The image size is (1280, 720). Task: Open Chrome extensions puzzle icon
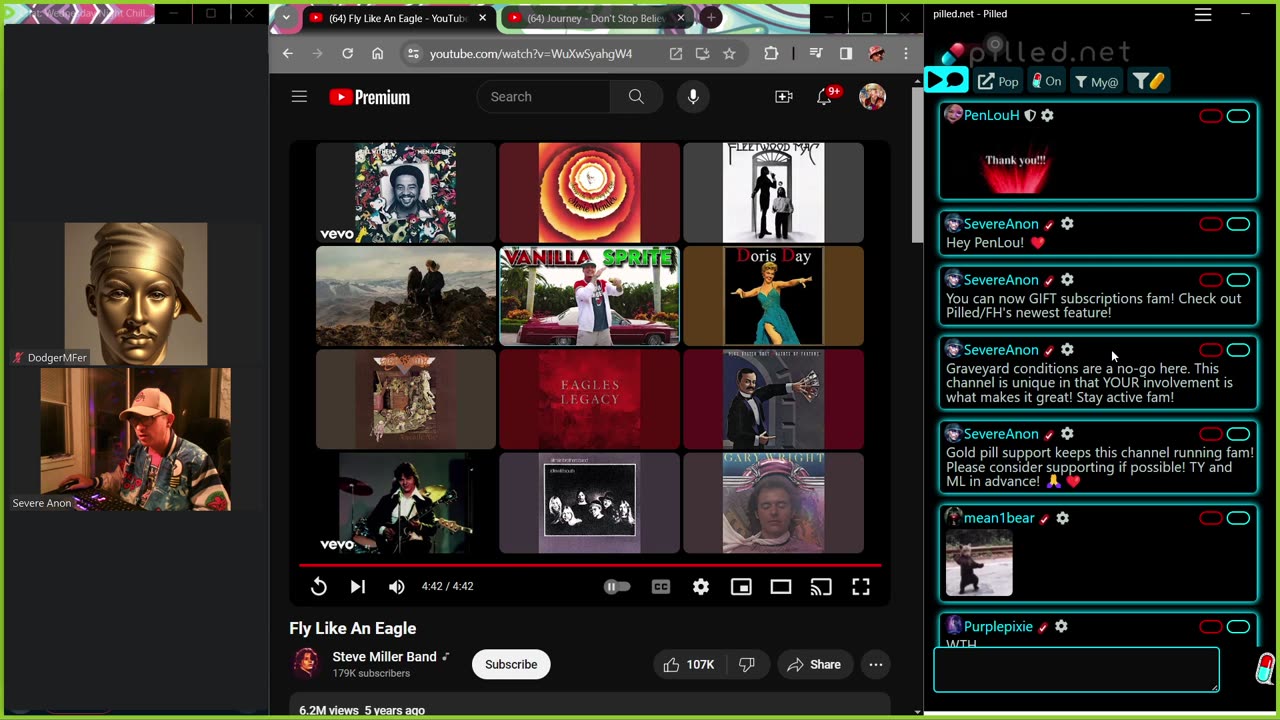pos(771,54)
